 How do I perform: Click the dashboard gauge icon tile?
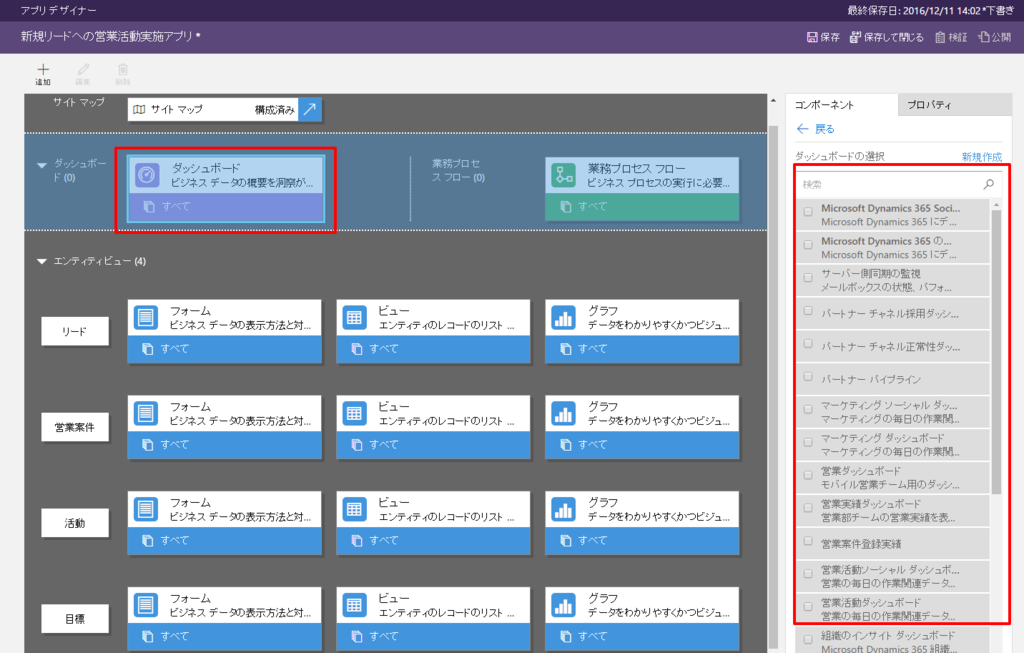tap(147, 175)
